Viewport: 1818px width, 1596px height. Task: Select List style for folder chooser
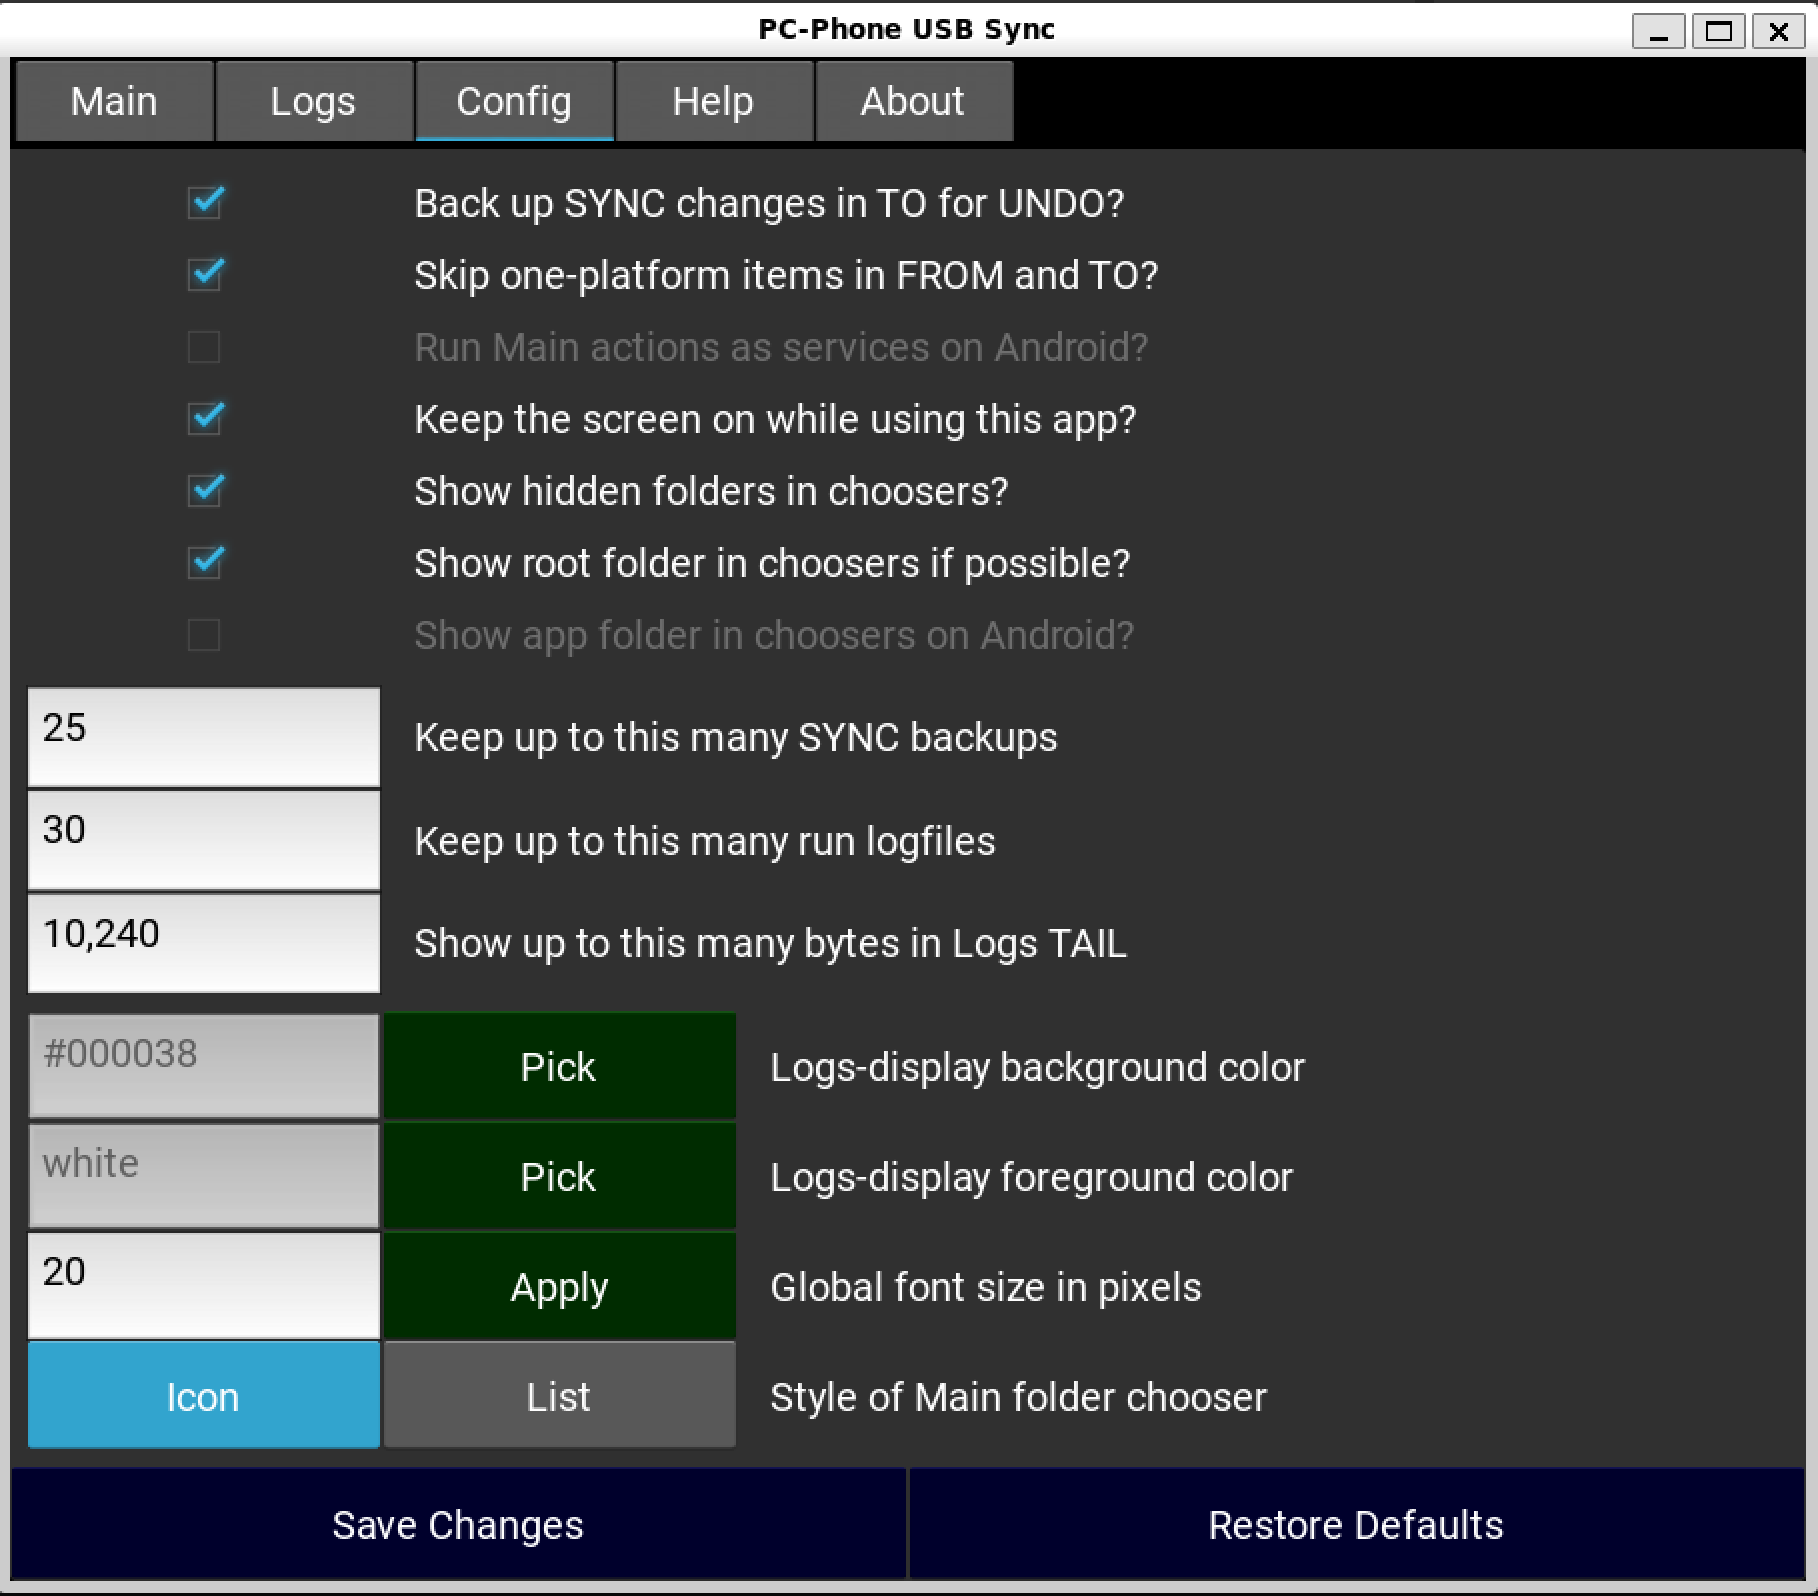click(559, 1396)
